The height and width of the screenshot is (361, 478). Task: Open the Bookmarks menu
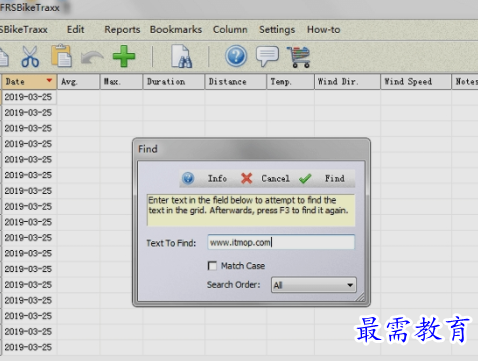pos(176,30)
